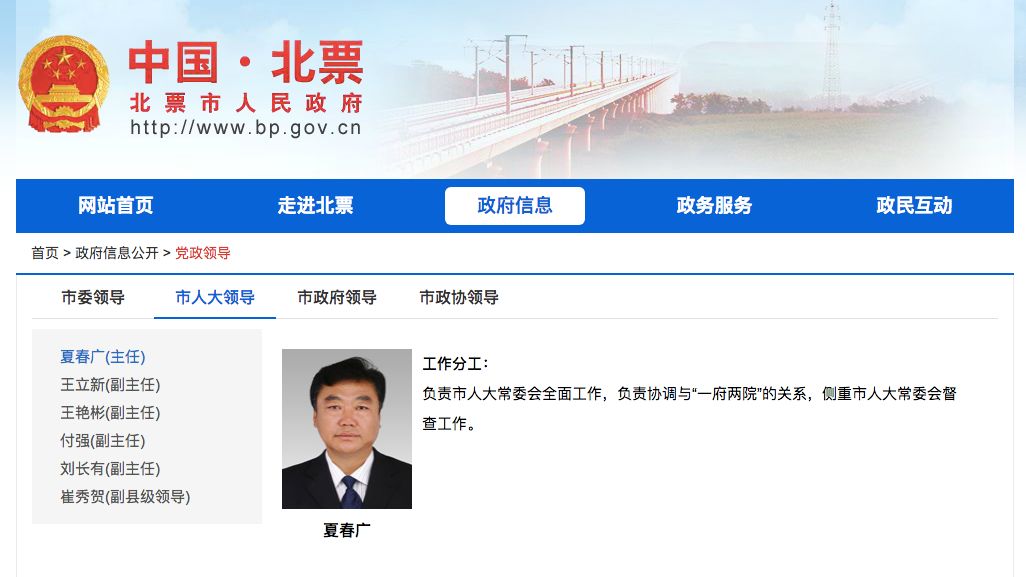Open 政民互动 in the navigation bar
Viewport: 1026px width, 577px height.
click(914, 205)
